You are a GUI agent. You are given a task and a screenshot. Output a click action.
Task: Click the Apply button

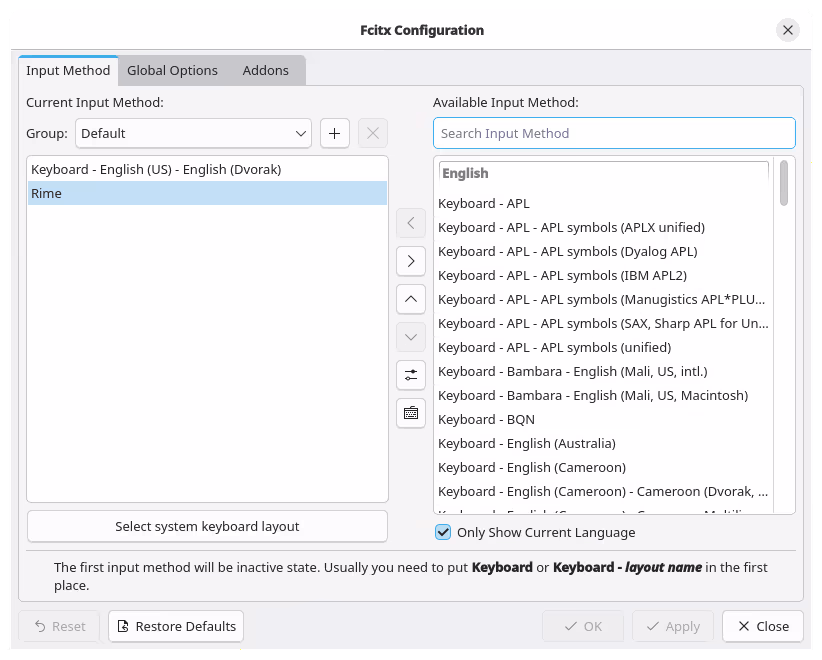[673, 626]
